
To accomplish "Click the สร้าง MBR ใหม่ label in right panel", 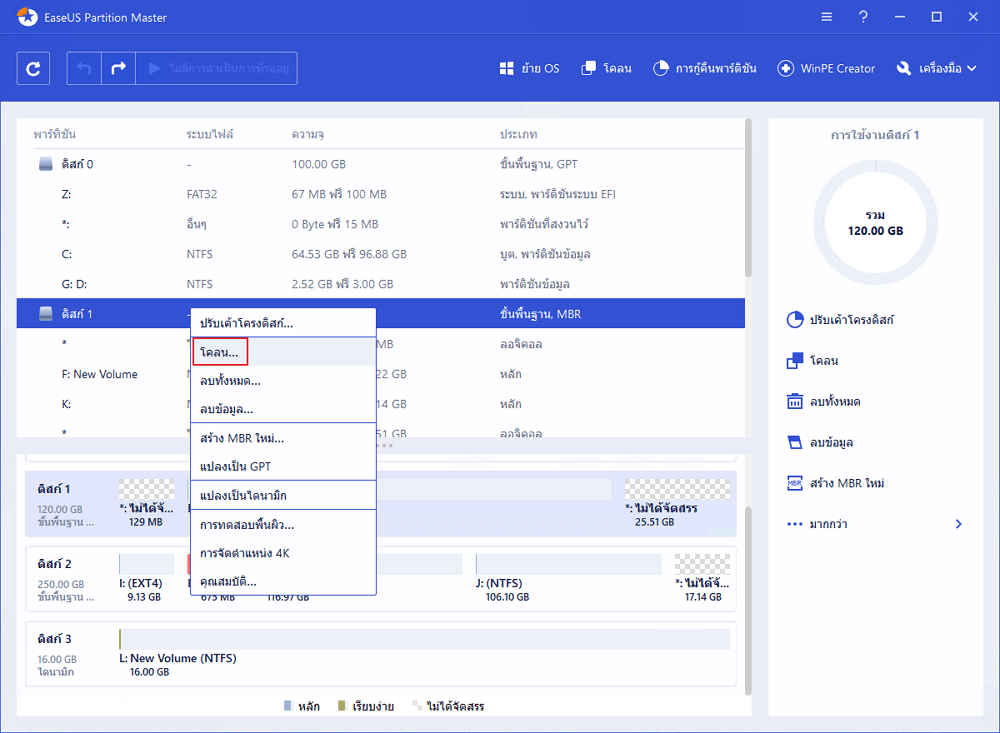I will tap(847, 483).
